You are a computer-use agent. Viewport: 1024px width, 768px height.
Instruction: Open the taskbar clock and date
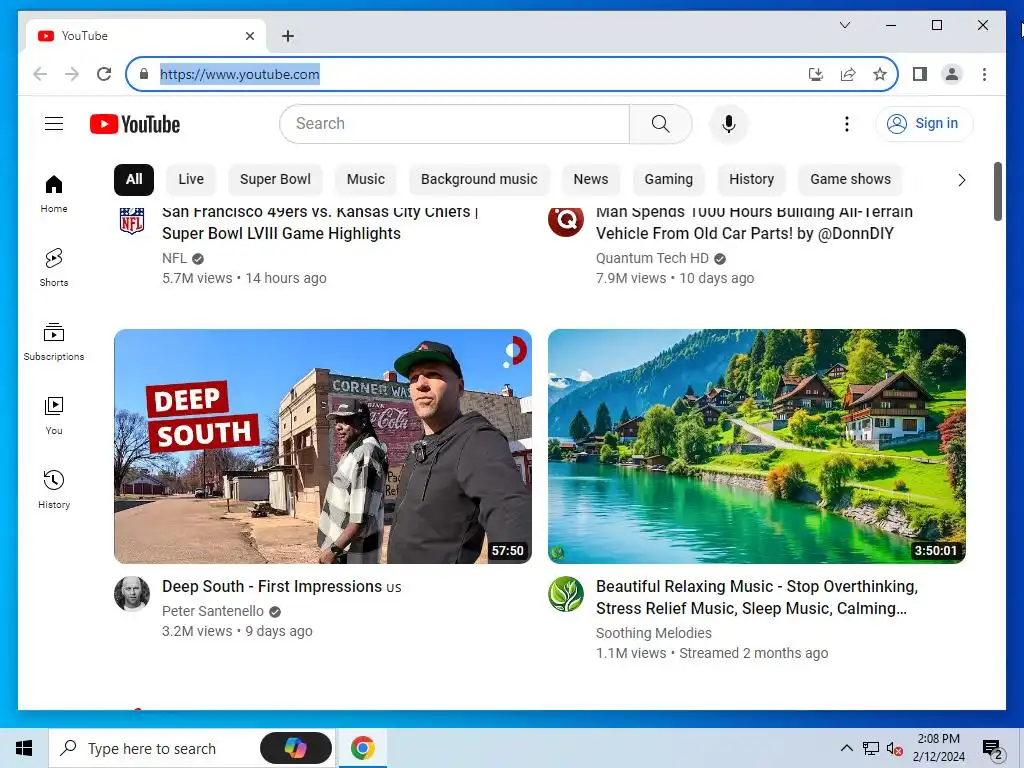(x=938, y=748)
